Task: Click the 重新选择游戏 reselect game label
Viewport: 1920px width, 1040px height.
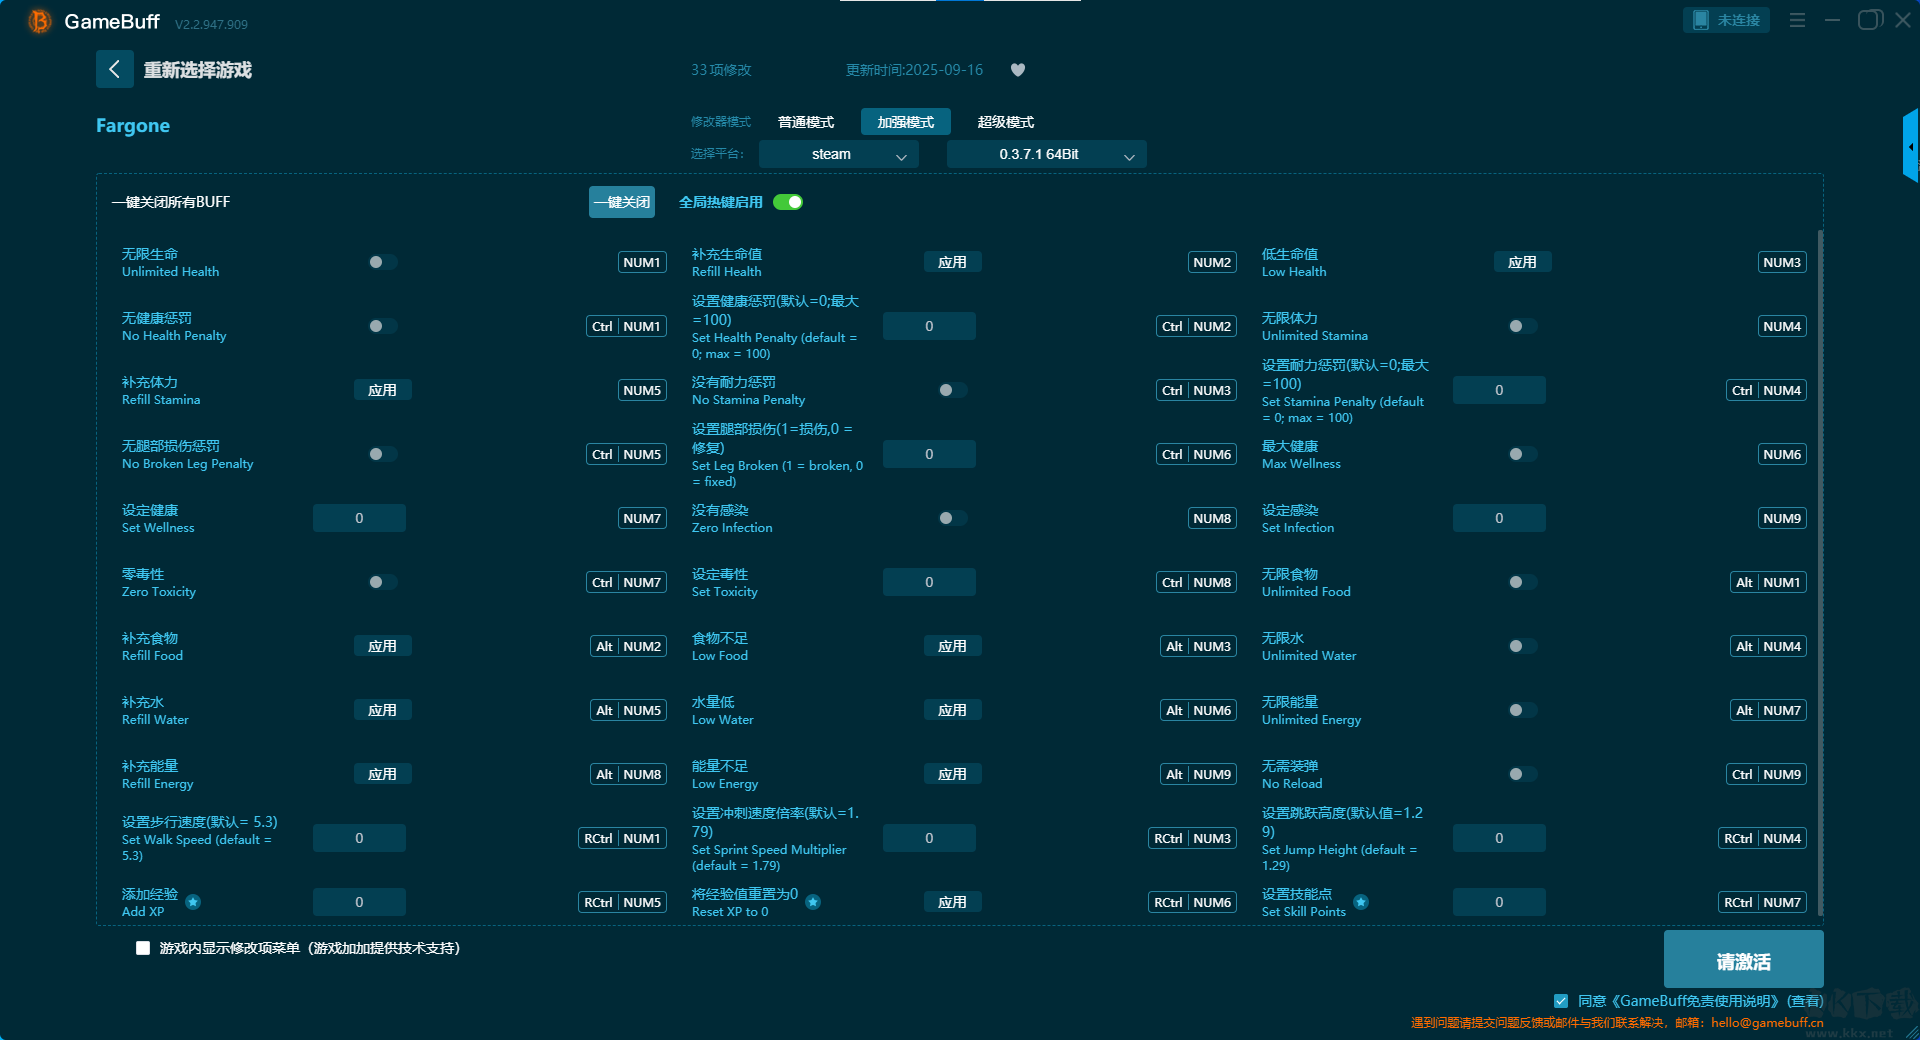Action: pyautogui.click(x=198, y=70)
